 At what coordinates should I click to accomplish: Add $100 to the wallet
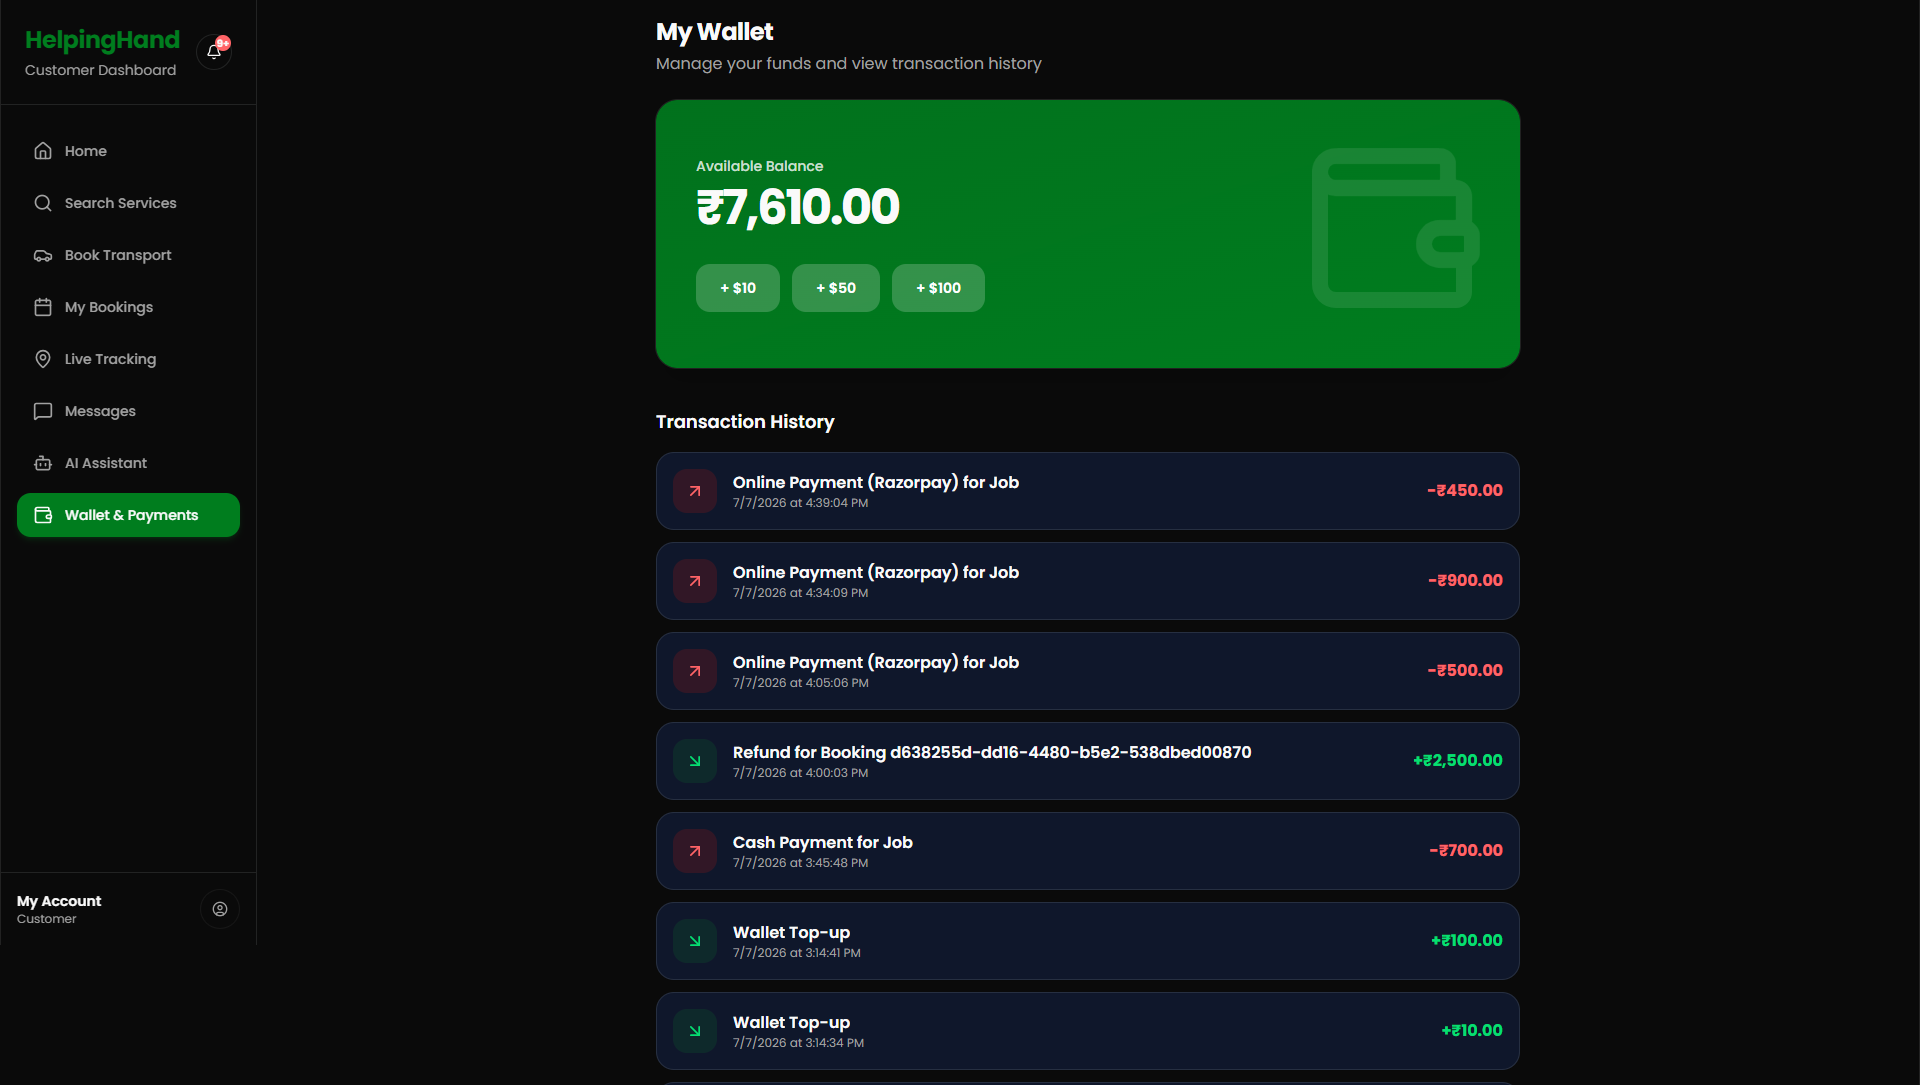938,288
